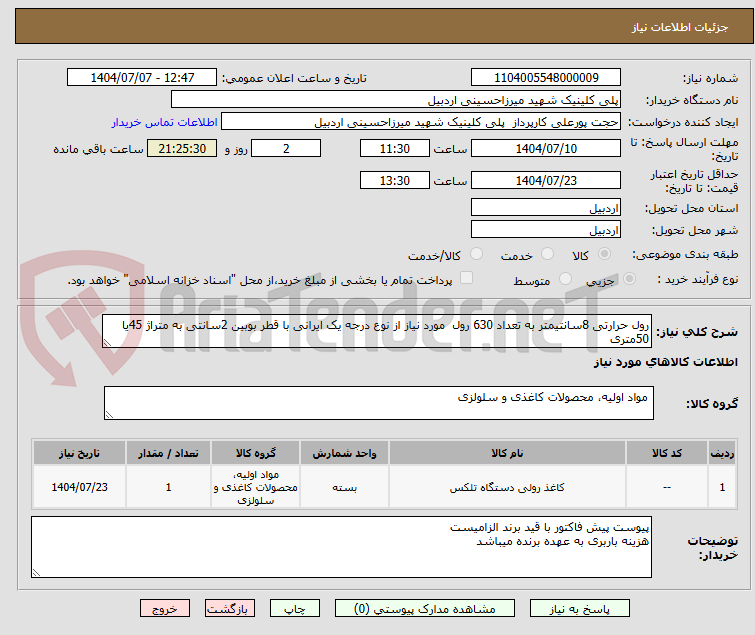Screen dimensions: 755x635
Task: Select the کالا radio button
Action: [x=604, y=253]
